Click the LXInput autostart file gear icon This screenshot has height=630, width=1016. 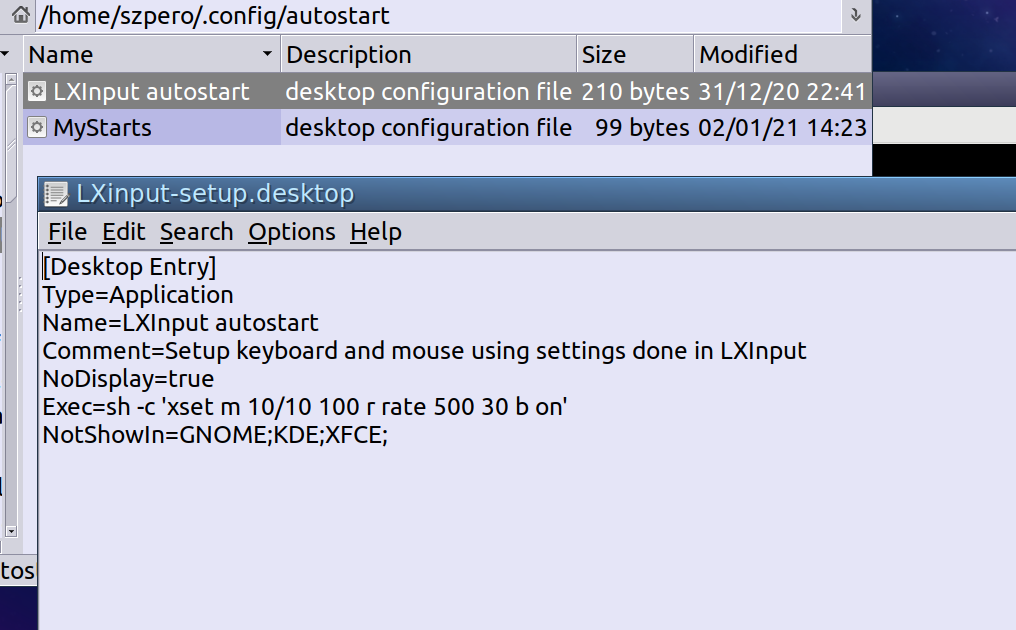pyautogui.click(x=37, y=91)
